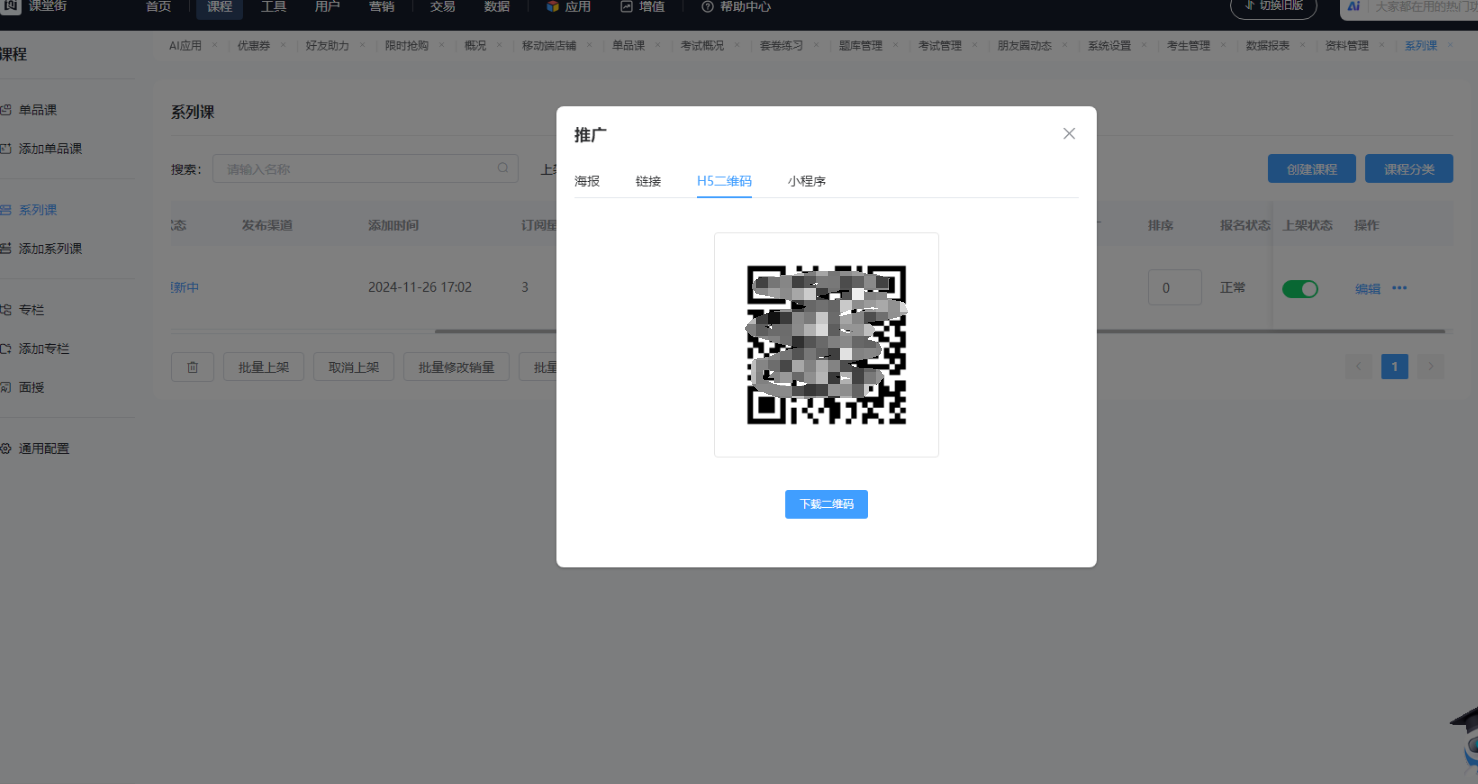Switch to the 考生管理 page tab
Image resolution: width=1478 pixels, height=784 pixels.
click(1189, 46)
